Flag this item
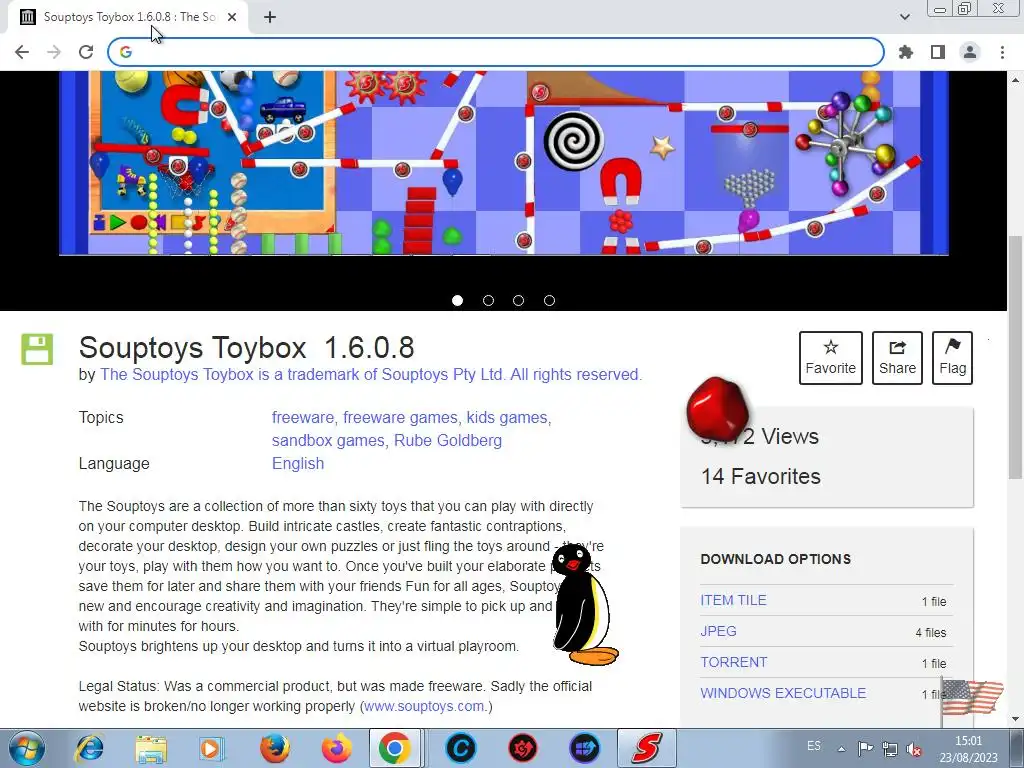The height and width of the screenshot is (768, 1024). pos(952,358)
